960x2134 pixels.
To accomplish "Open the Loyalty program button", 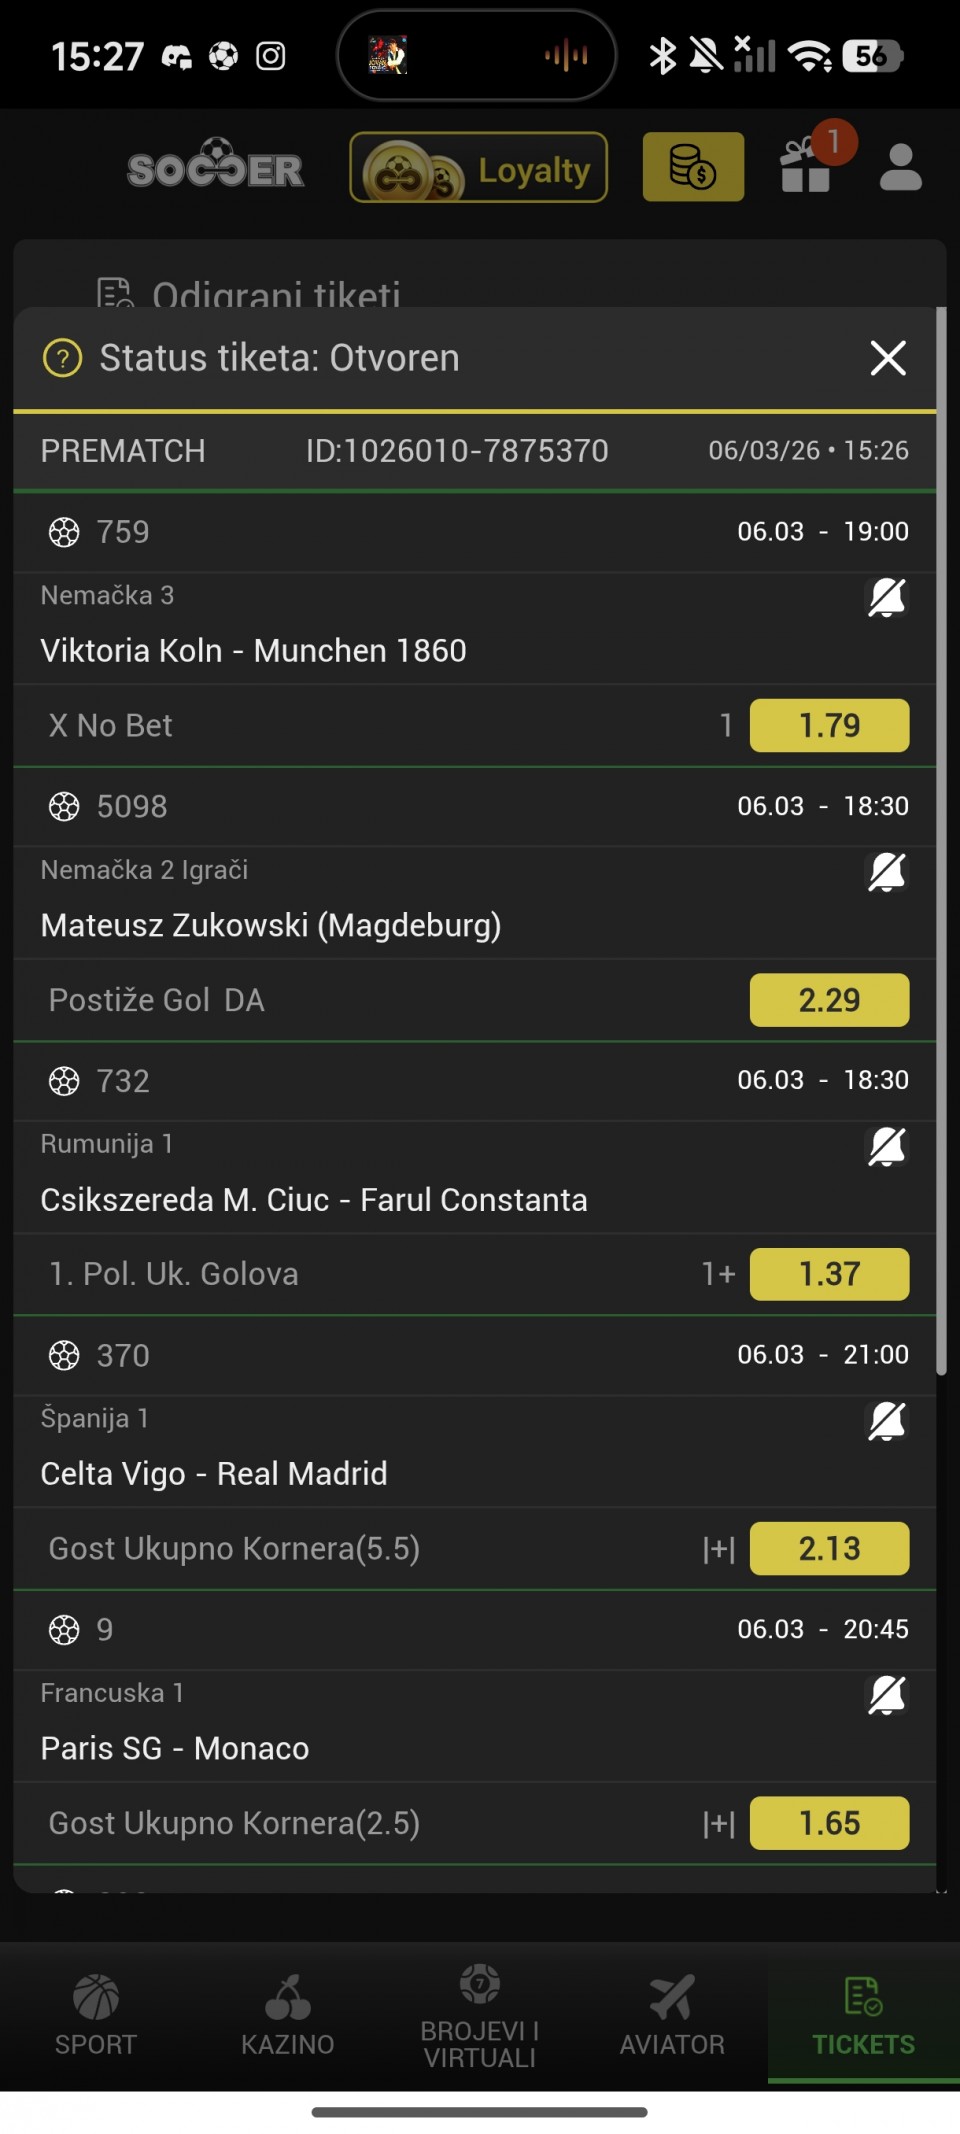I will (478, 168).
